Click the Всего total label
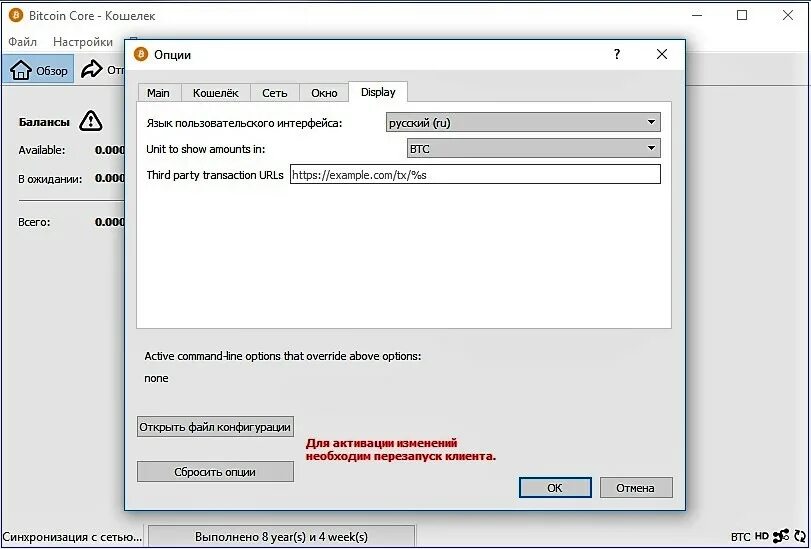 (x=34, y=222)
